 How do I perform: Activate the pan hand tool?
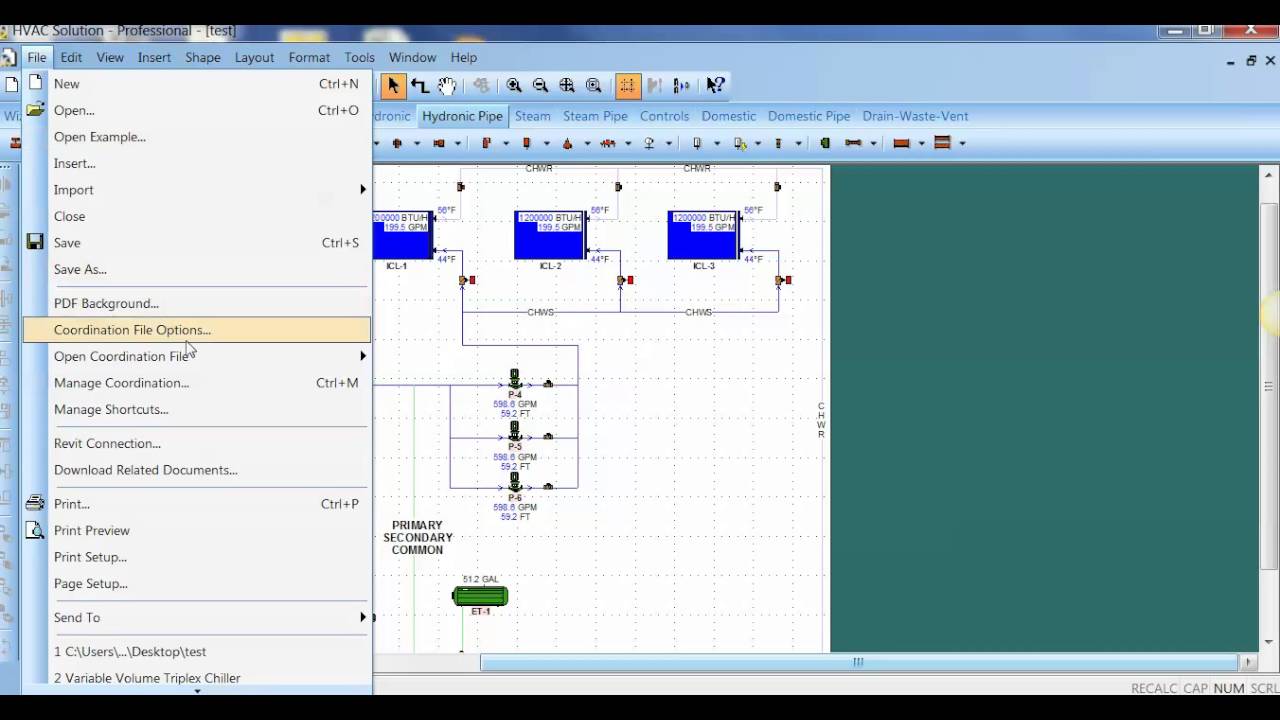[x=447, y=85]
